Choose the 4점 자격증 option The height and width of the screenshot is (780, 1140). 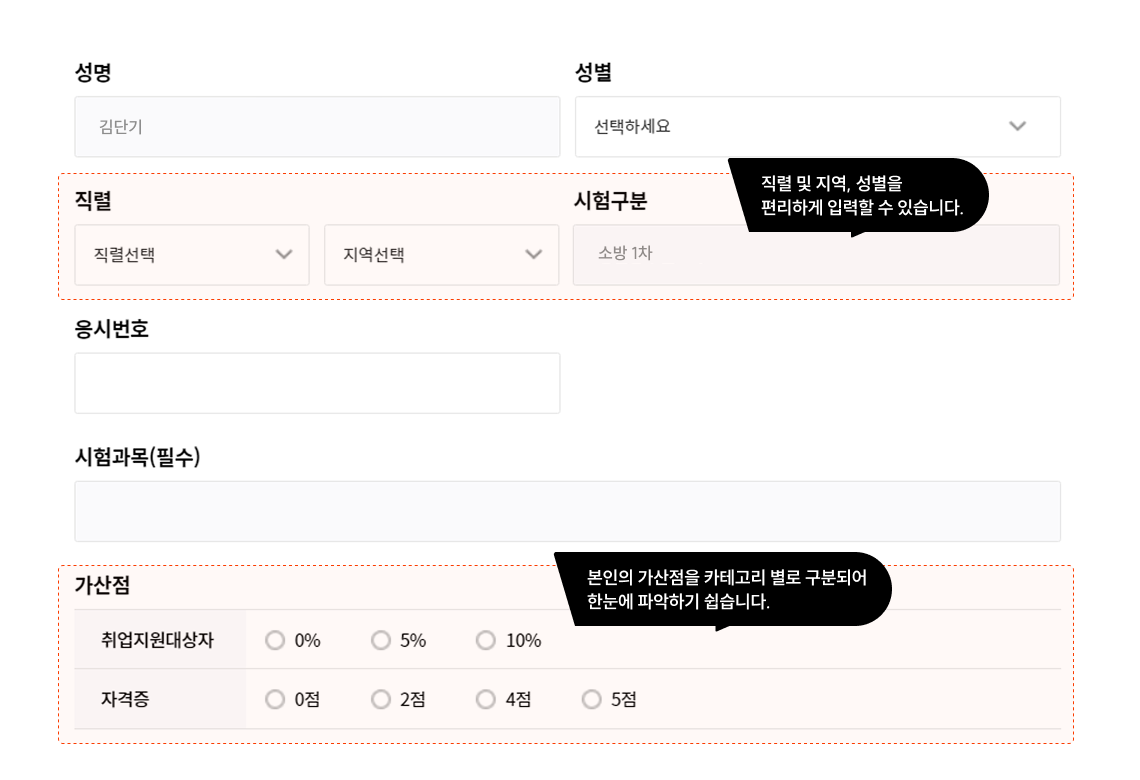pos(486,699)
